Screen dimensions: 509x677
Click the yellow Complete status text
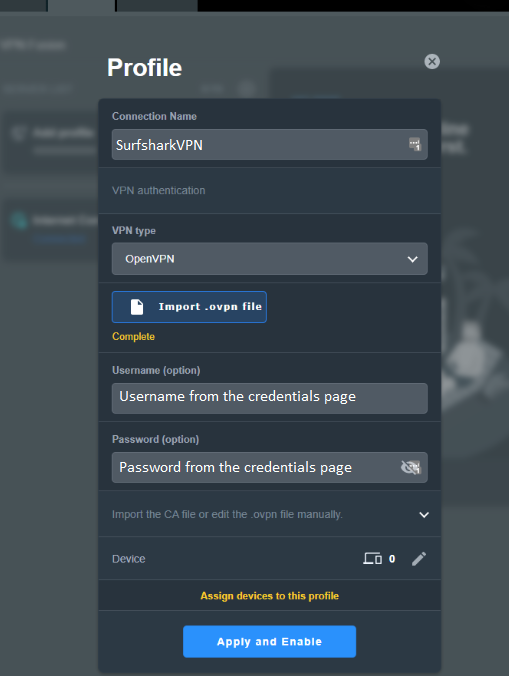pyautogui.click(x=133, y=336)
